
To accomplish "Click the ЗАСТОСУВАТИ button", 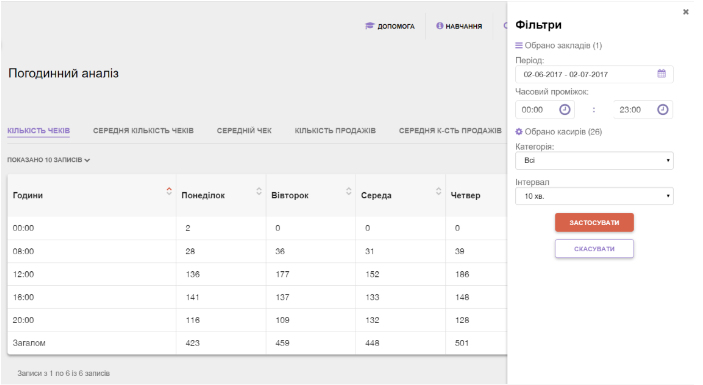I will coord(594,222).
